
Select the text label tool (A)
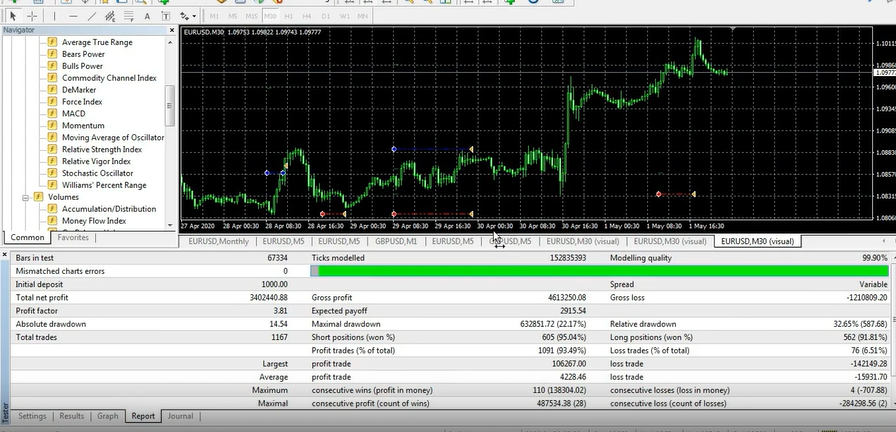pyautogui.click(x=146, y=16)
